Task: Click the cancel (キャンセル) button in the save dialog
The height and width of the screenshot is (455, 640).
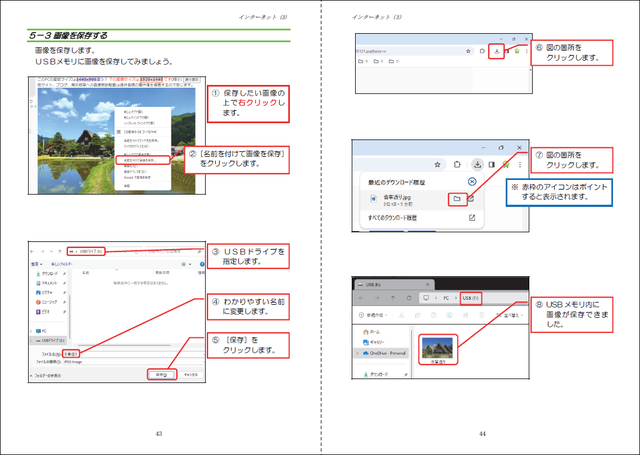Action: tap(191, 375)
